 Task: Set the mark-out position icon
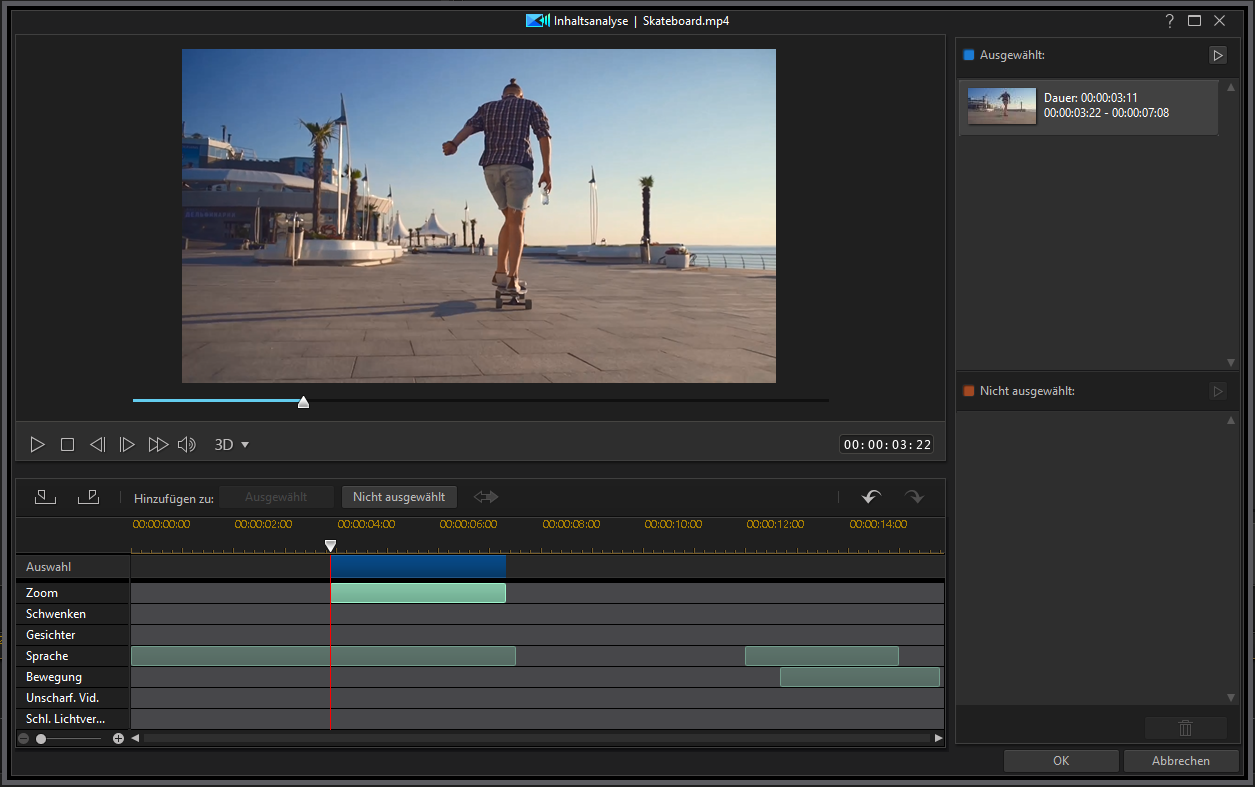pyautogui.click(x=88, y=496)
